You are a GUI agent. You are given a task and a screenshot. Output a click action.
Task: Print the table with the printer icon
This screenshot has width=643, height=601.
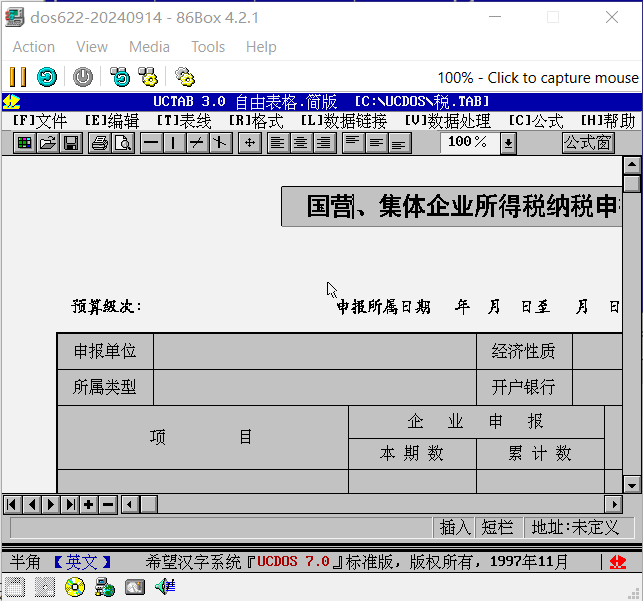pos(99,143)
